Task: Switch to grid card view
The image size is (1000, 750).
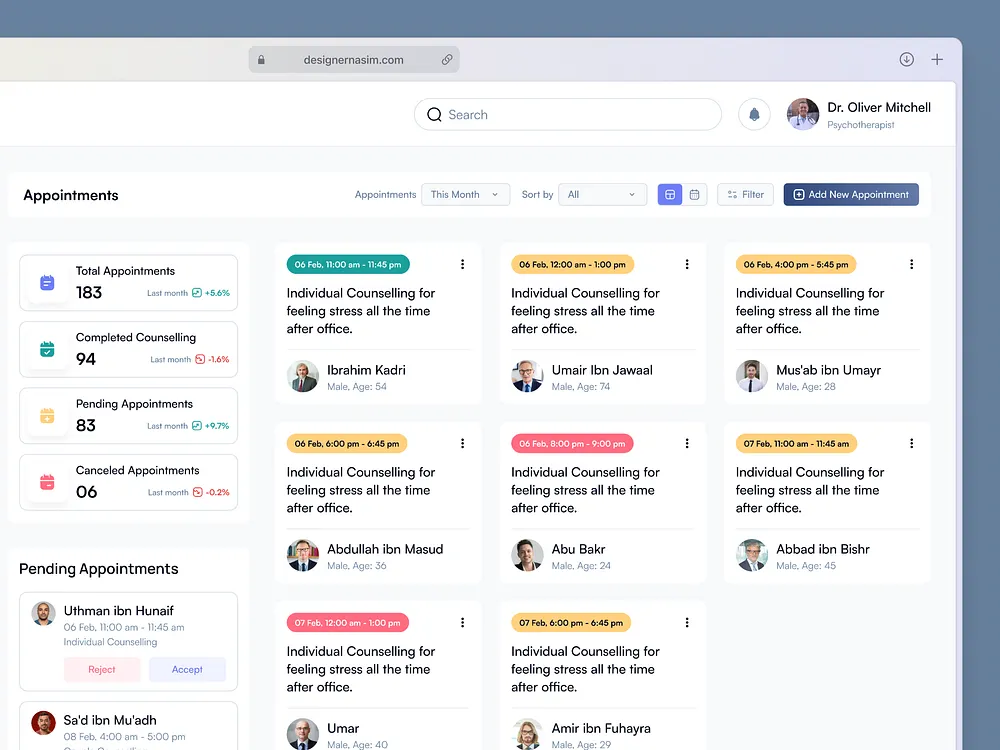Action: tap(670, 195)
